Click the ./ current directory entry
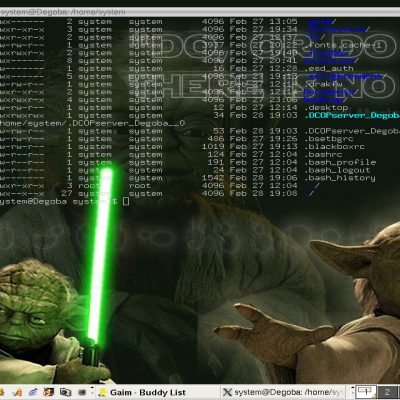Image resolution: width=400 pixels, height=400 pixels. point(309,193)
